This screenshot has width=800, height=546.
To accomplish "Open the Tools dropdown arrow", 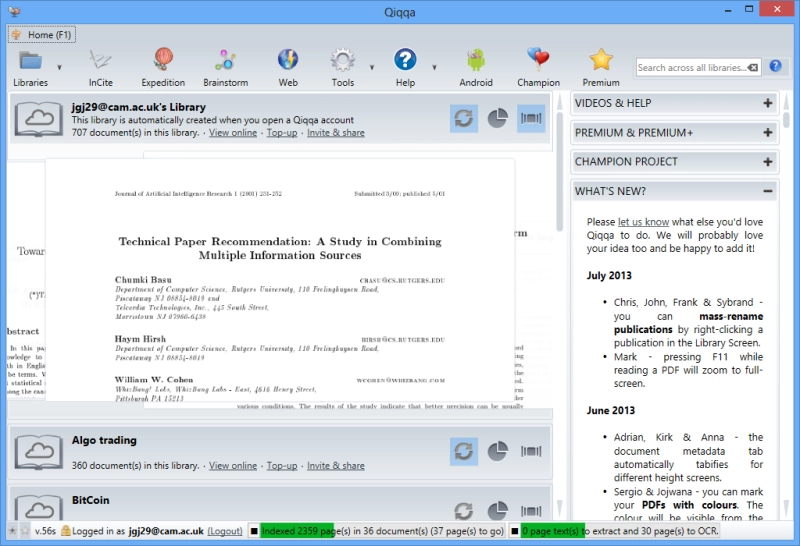I will (x=372, y=67).
